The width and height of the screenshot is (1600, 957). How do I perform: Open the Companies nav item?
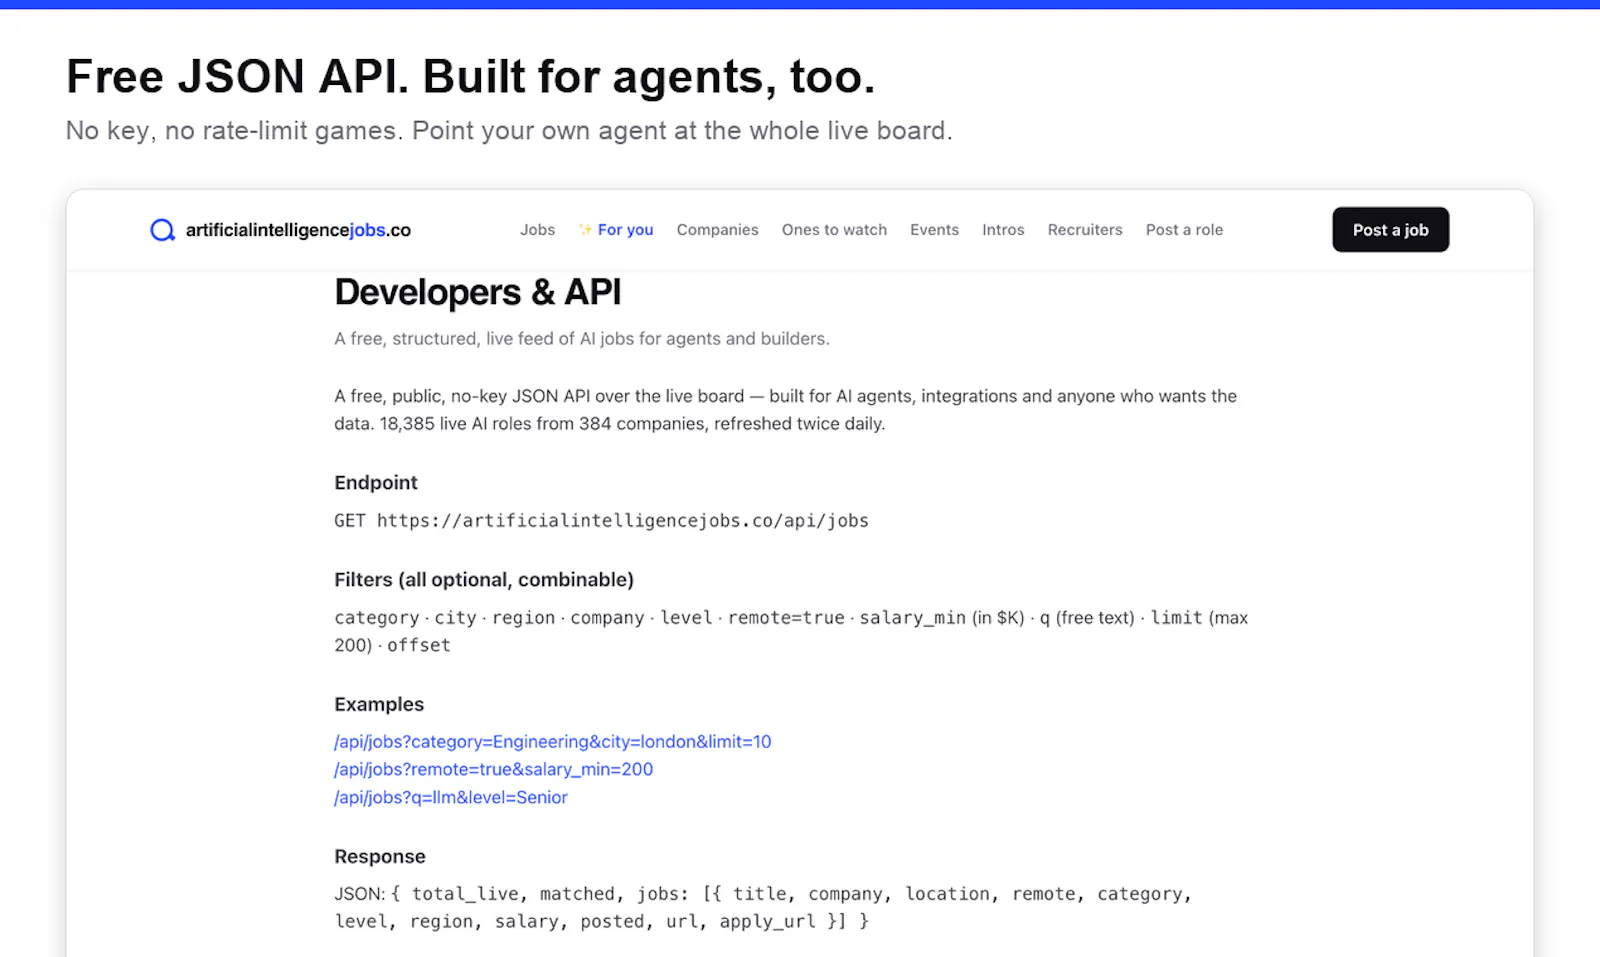click(717, 230)
